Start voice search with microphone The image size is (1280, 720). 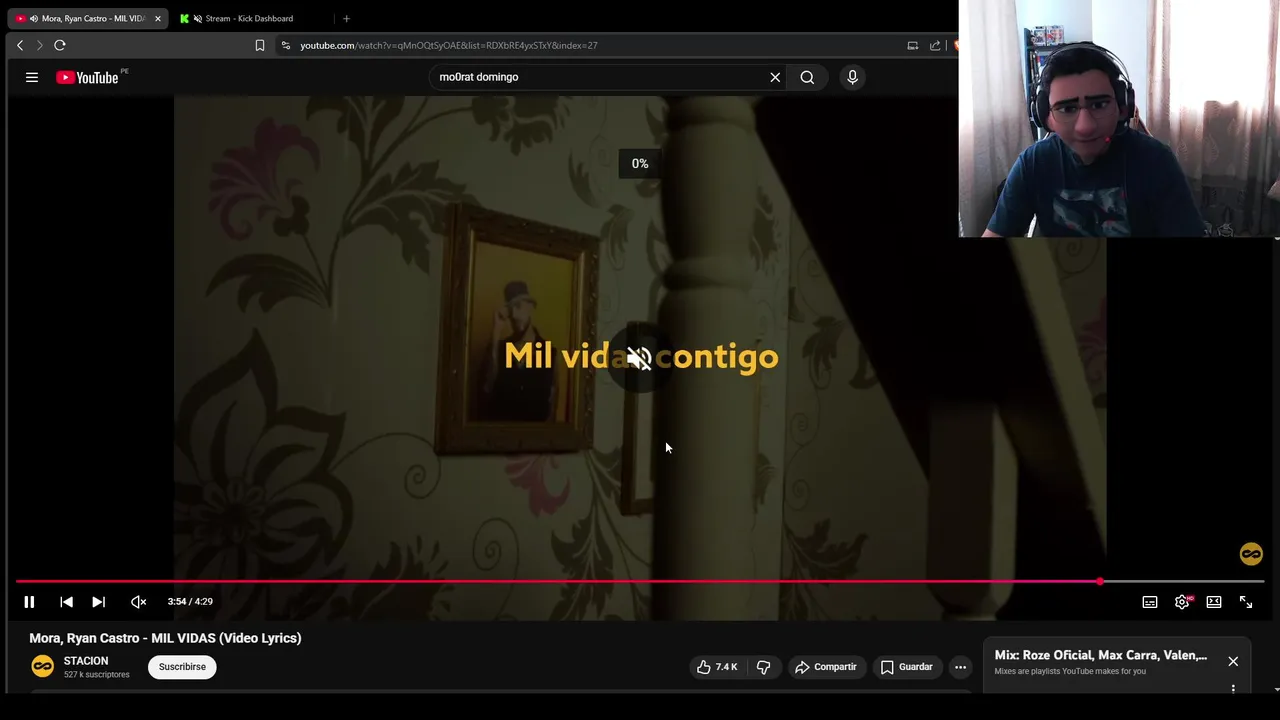[852, 77]
